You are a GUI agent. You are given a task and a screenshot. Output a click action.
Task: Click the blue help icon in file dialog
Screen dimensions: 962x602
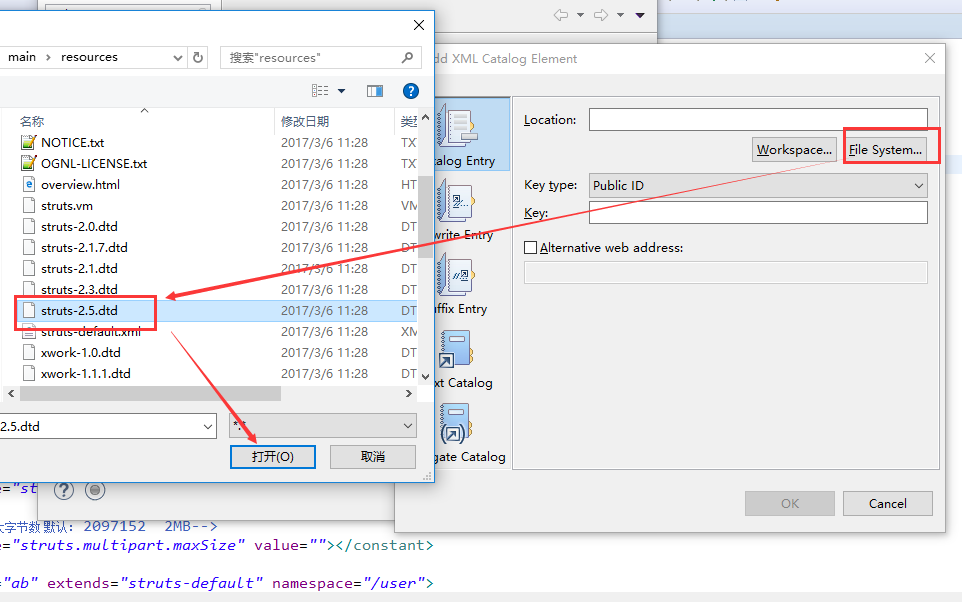pos(410,91)
